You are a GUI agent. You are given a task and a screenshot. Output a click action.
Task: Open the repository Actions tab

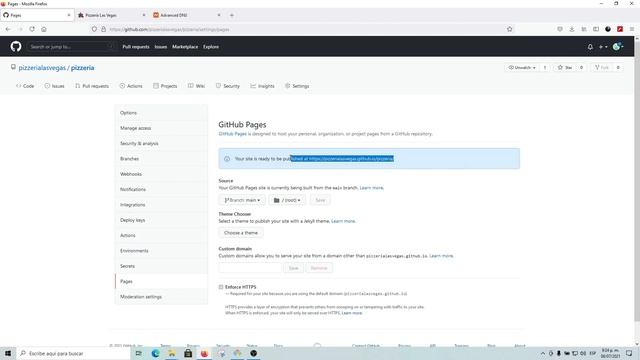tap(131, 86)
